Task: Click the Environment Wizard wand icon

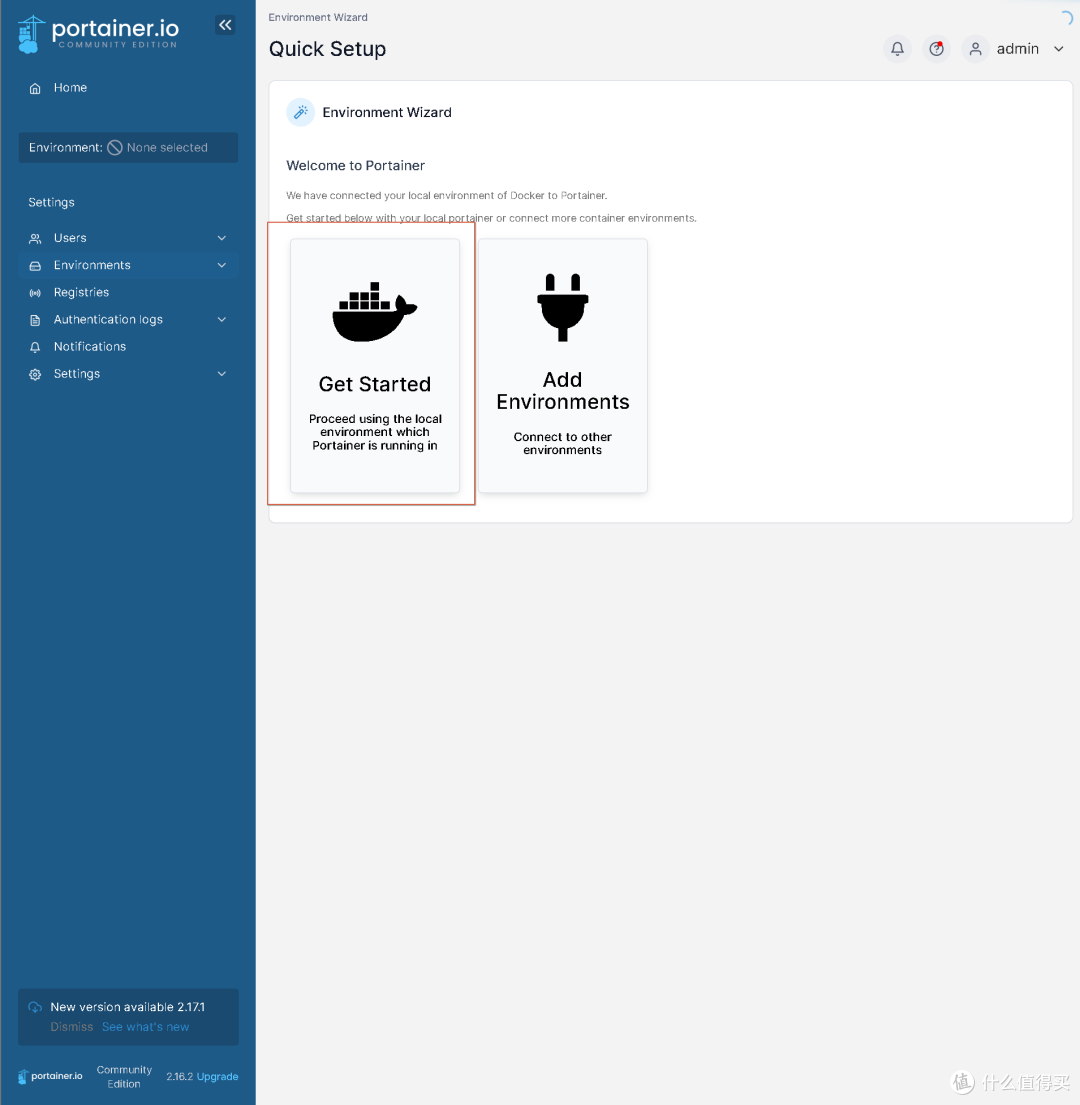Action: click(x=300, y=112)
